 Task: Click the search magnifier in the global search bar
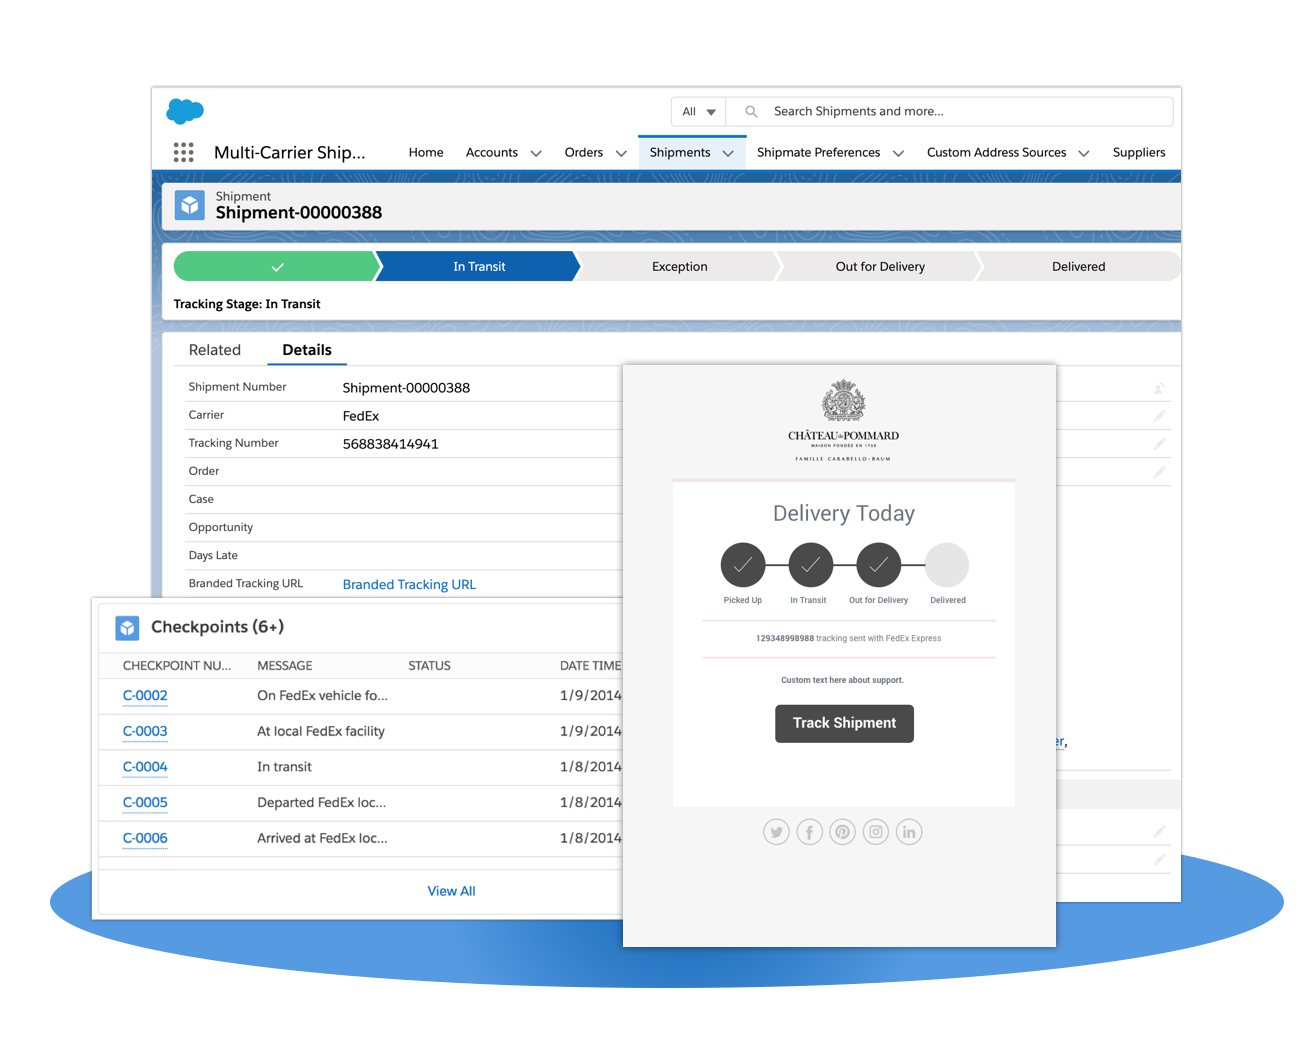pos(749,111)
